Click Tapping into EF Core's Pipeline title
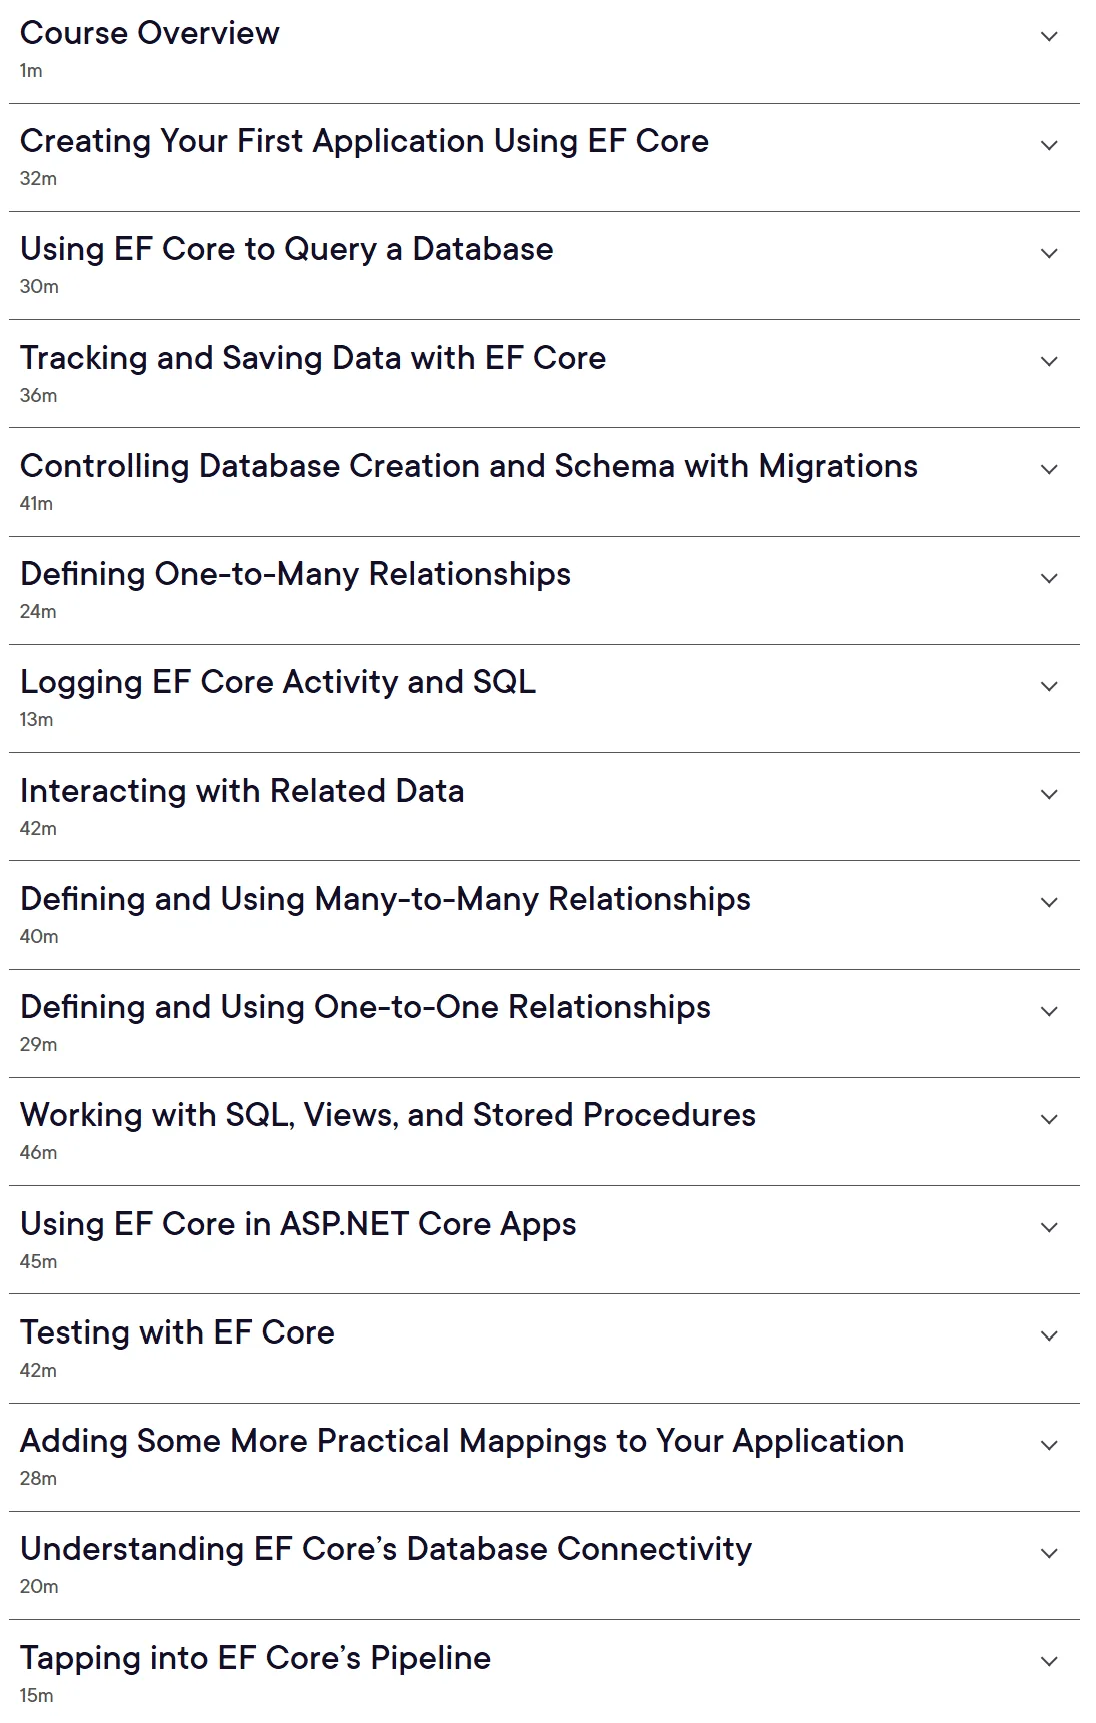1096x1723 pixels. coord(255,1658)
